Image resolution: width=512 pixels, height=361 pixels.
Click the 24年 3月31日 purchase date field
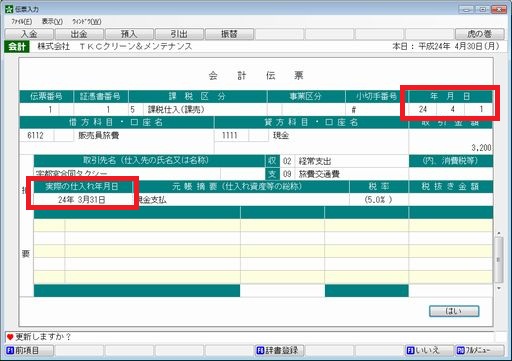click(82, 200)
